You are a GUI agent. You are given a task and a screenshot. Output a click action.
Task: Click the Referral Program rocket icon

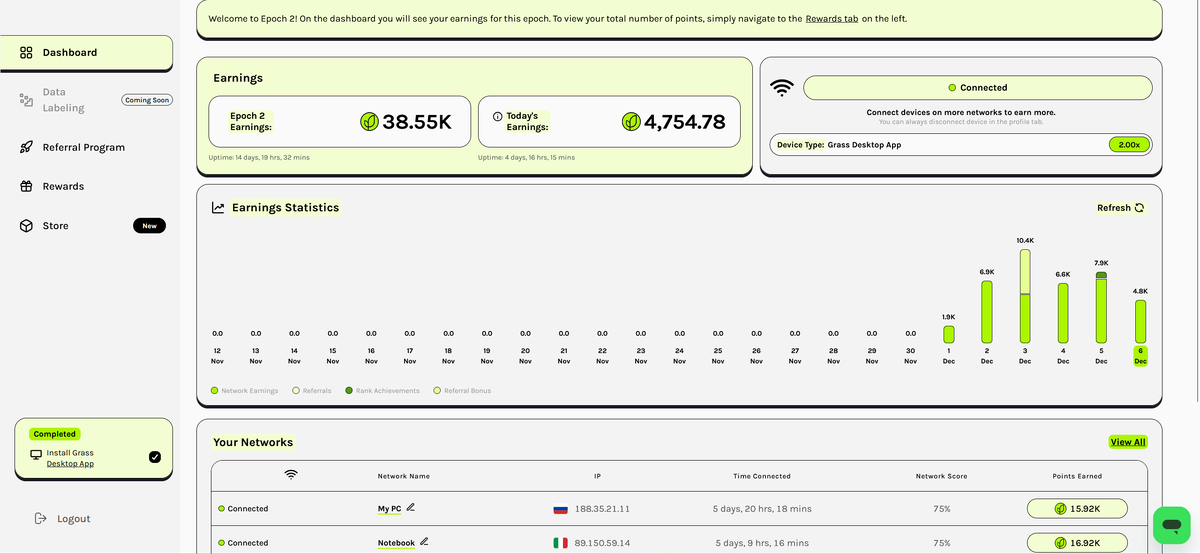(27, 148)
